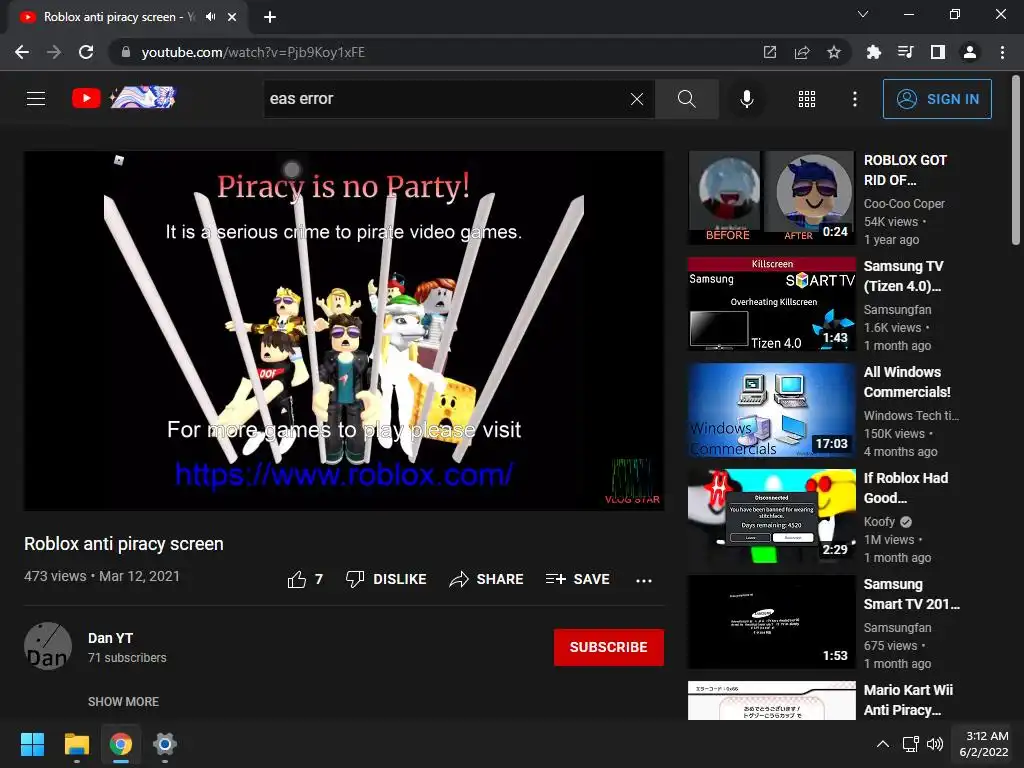Bookmark this page with the star icon
1024x768 pixels.
[x=834, y=52]
